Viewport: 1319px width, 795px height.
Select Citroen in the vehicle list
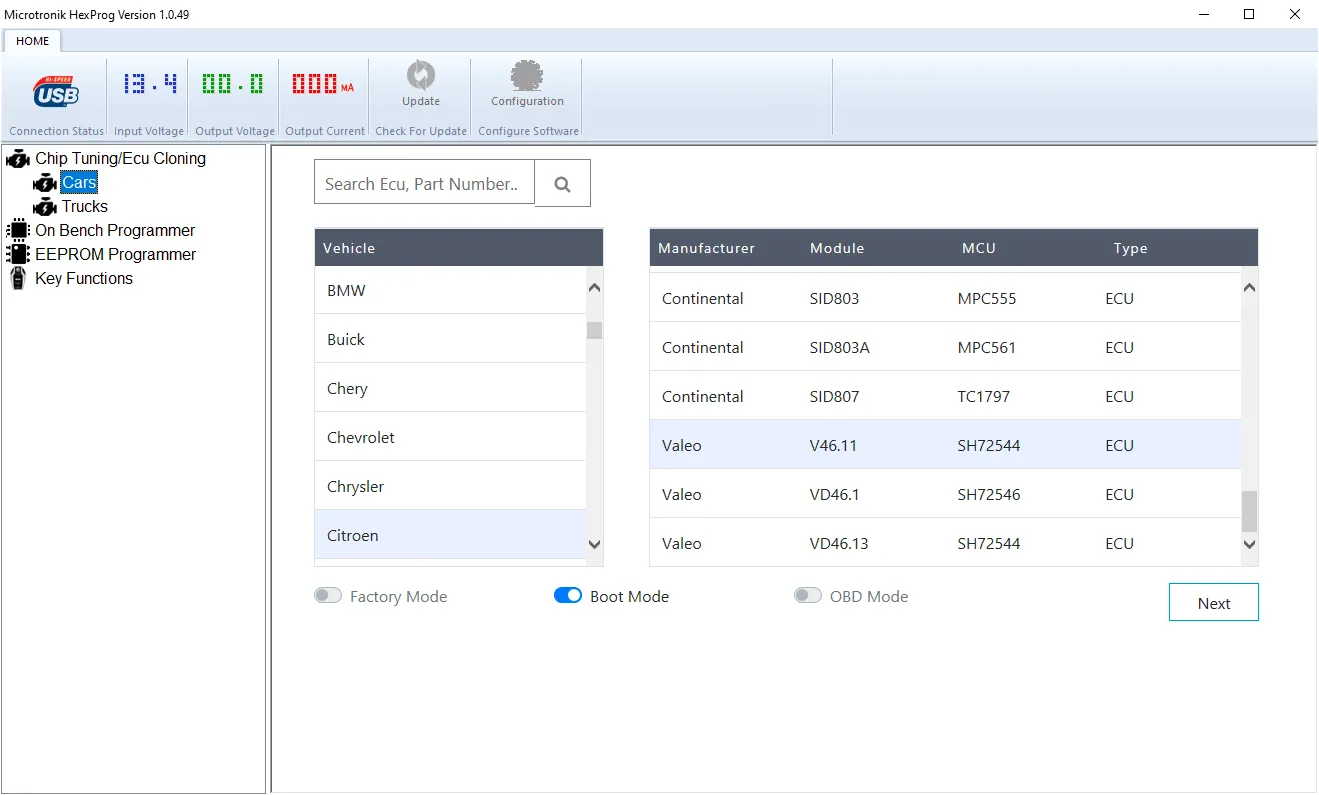tap(450, 535)
